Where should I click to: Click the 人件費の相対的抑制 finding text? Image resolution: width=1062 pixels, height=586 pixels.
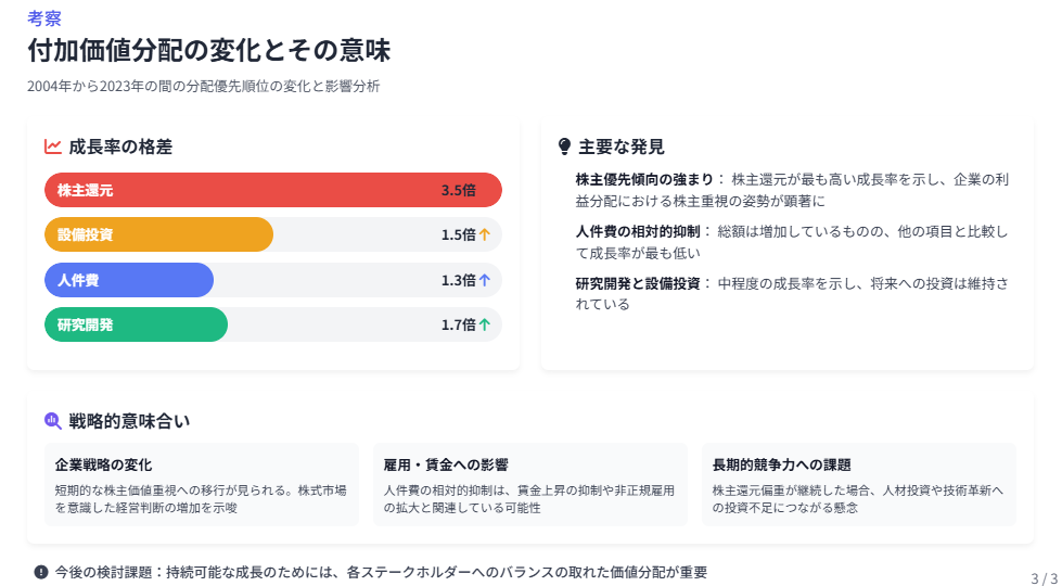[637, 232]
